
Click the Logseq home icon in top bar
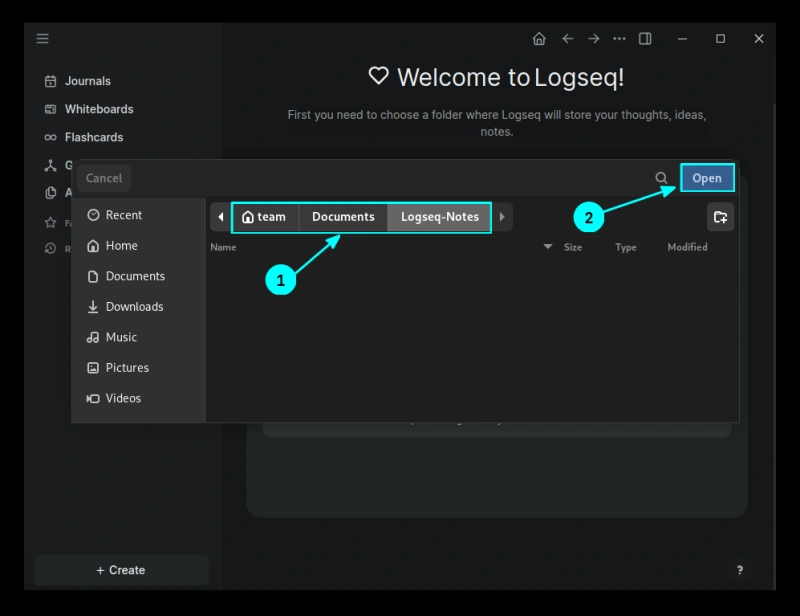point(539,39)
